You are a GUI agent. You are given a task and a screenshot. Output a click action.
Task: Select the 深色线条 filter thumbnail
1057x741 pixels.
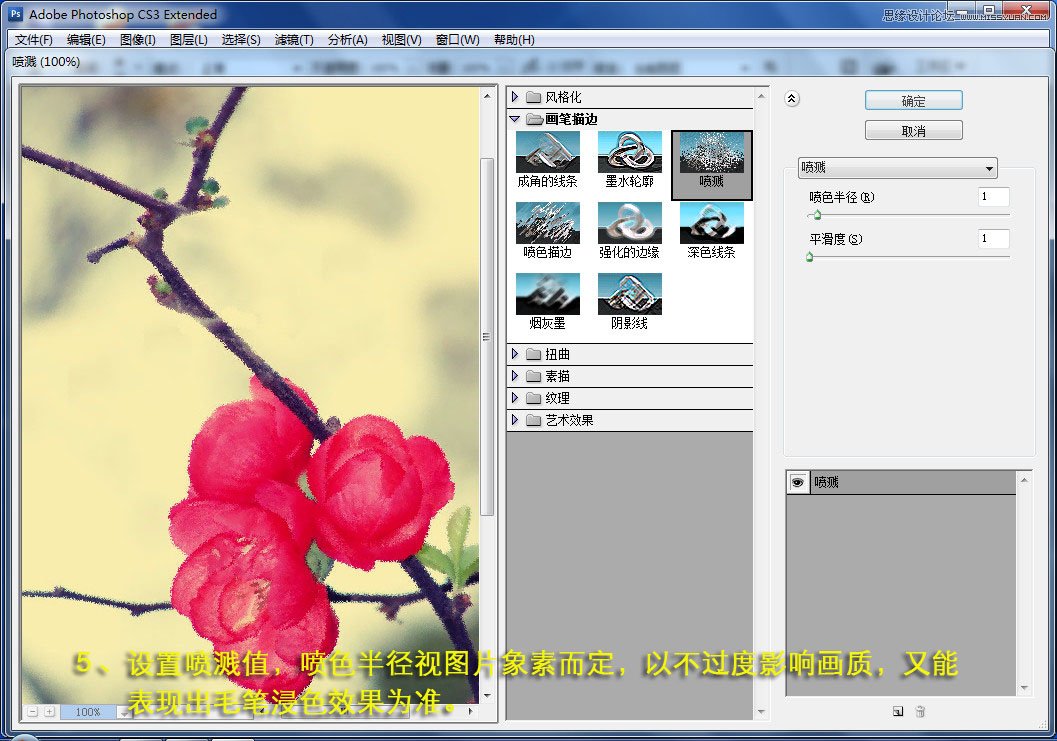(711, 223)
